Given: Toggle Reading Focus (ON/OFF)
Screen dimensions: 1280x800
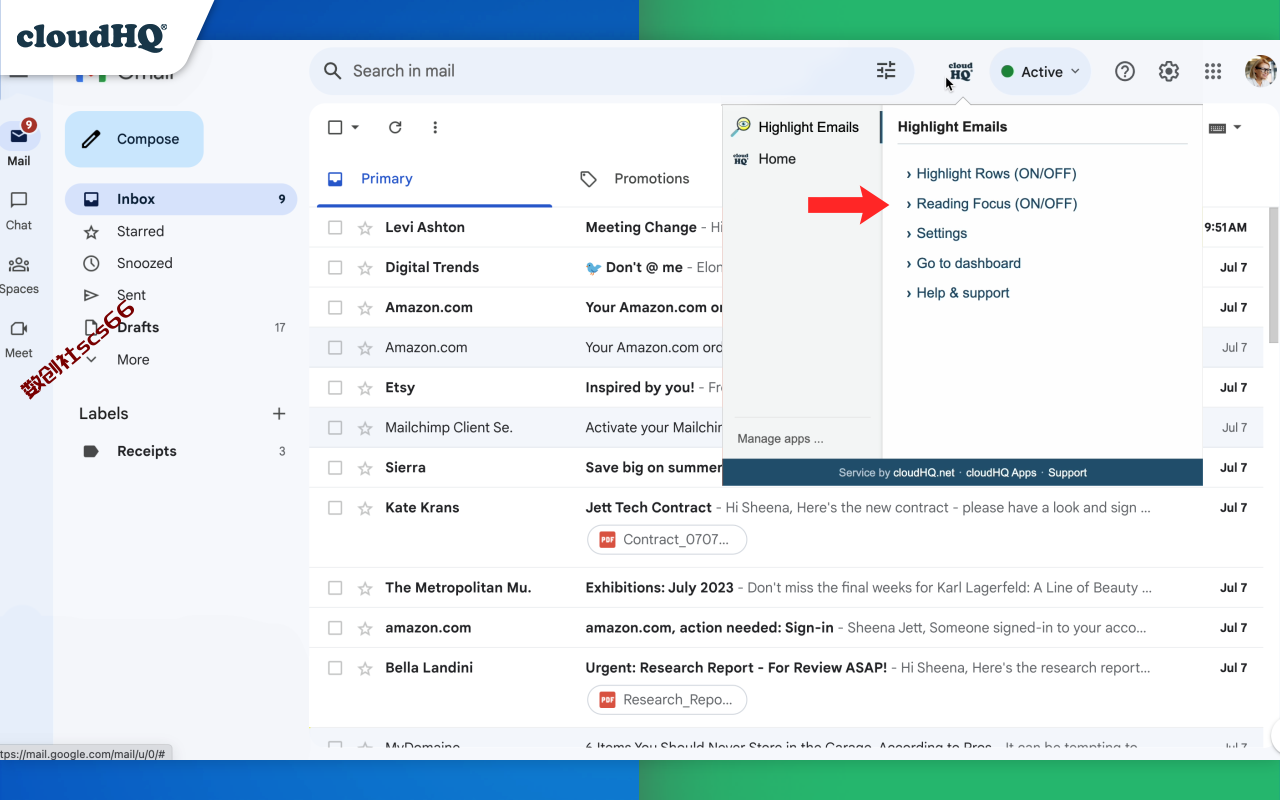Looking at the screenshot, I should [996, 203].
